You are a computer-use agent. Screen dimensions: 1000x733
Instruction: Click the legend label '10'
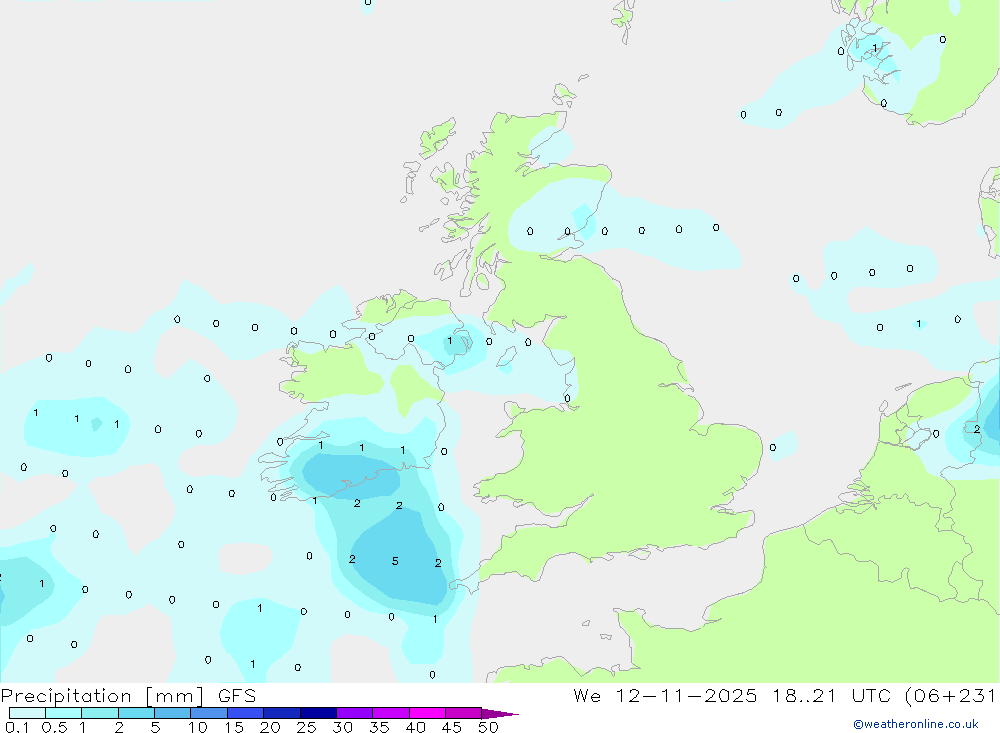[x=198, y=727]
